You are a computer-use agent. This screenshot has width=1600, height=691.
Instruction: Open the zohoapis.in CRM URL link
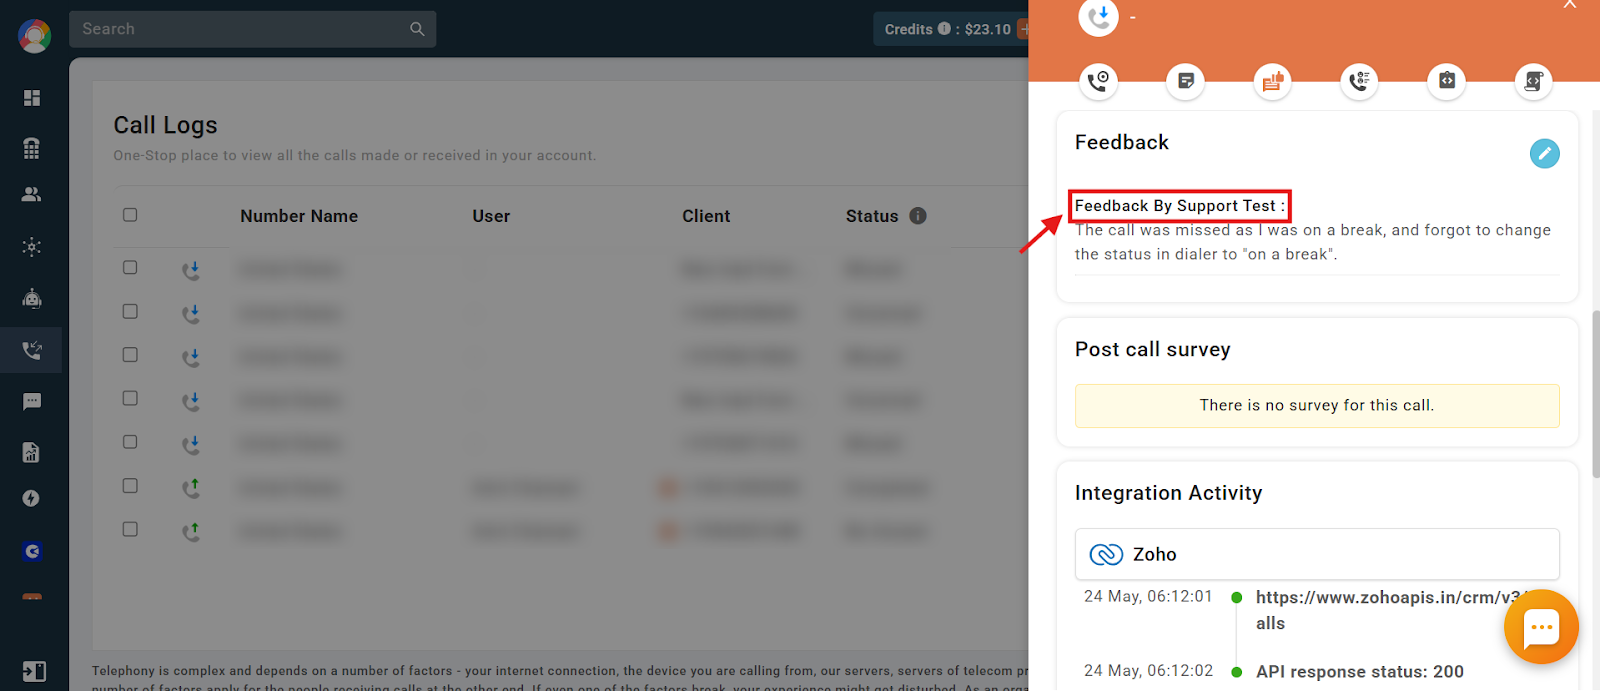[1390, 610]
